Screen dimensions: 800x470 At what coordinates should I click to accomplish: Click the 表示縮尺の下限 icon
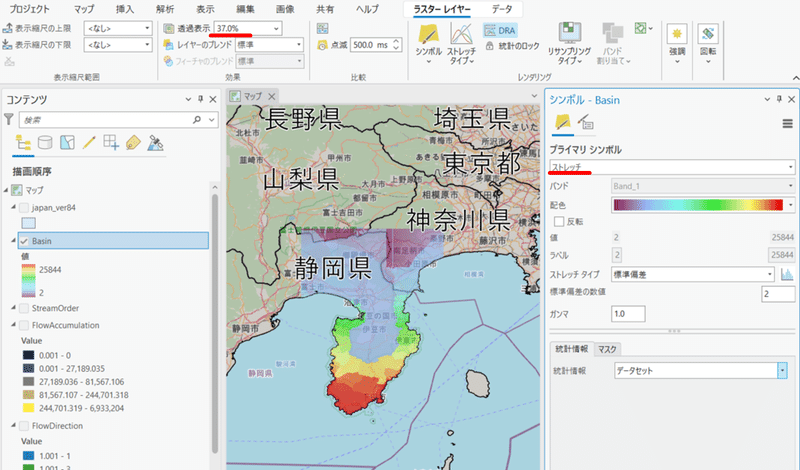click(x=8, y=44)
